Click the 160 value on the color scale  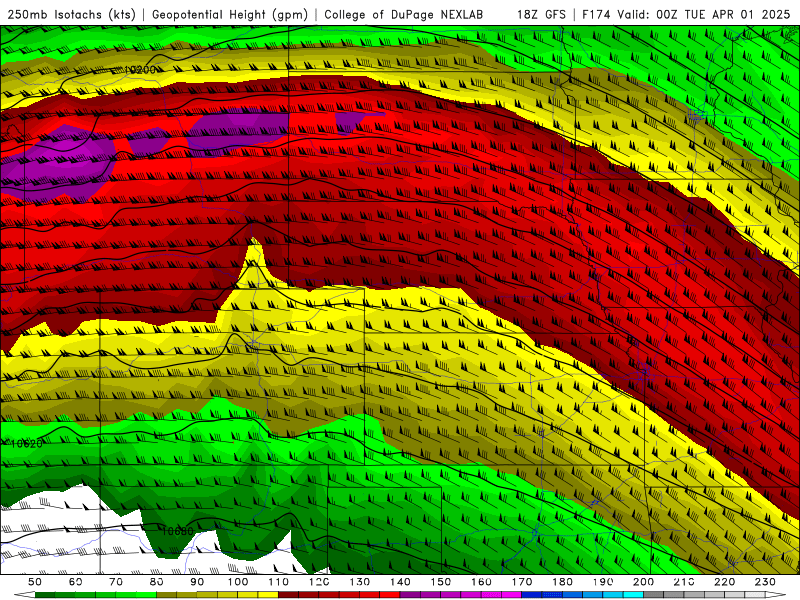[x=481, y=582]
